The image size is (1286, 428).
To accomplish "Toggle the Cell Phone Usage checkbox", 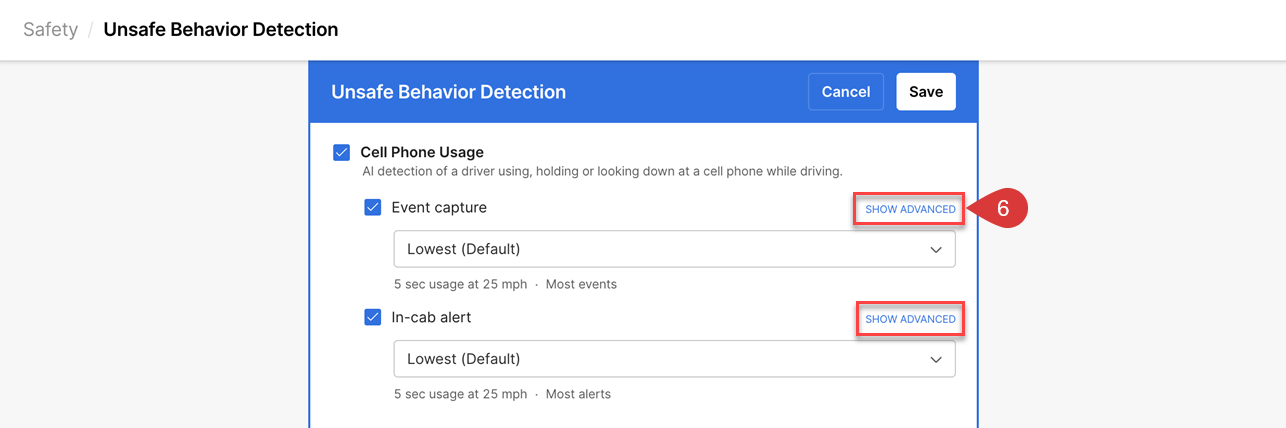I will click(x=342, y=153).
